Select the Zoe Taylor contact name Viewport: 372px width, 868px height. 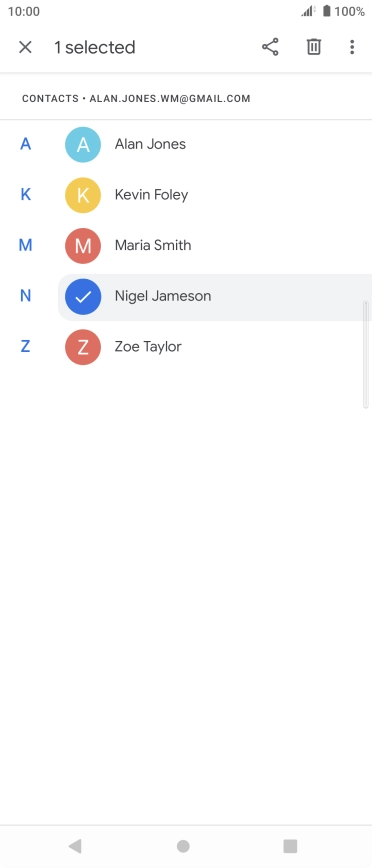click(148, 347)
